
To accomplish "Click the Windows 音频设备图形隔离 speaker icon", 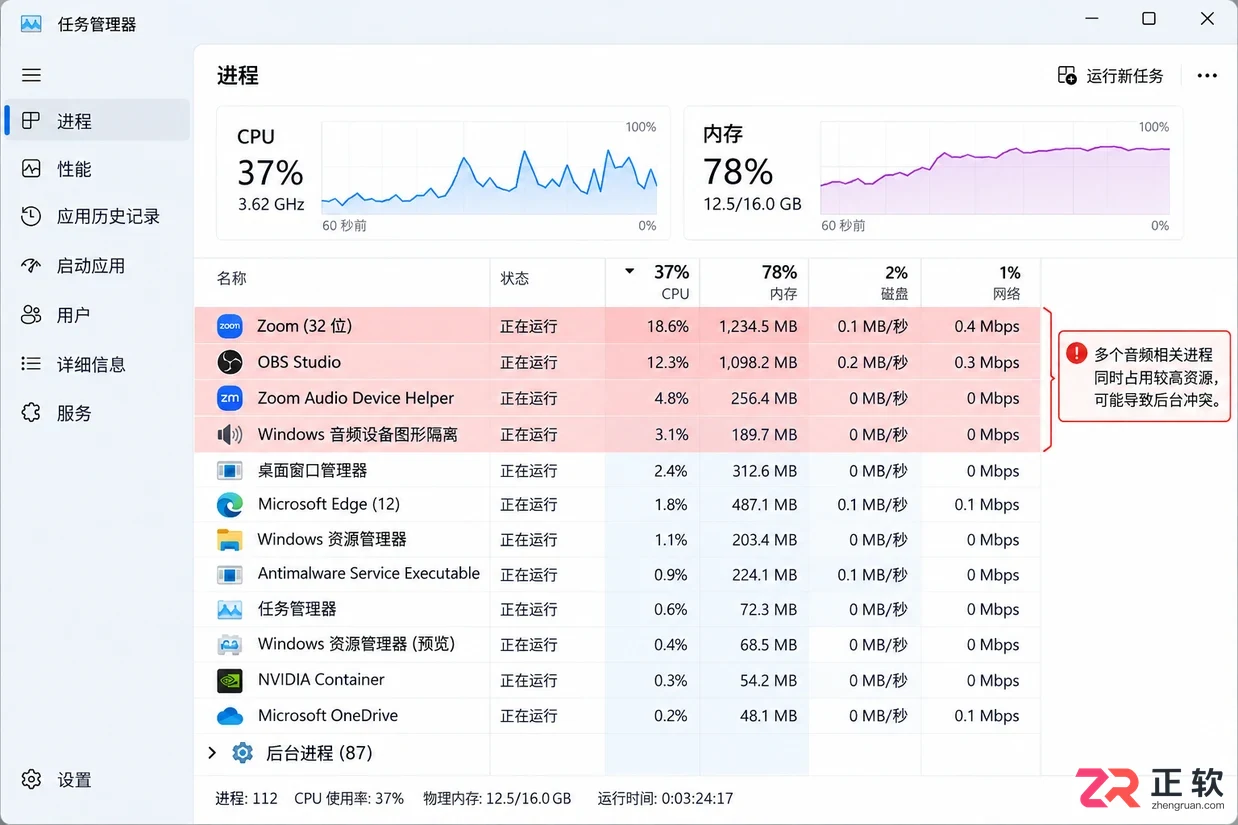I will [230, 434].
